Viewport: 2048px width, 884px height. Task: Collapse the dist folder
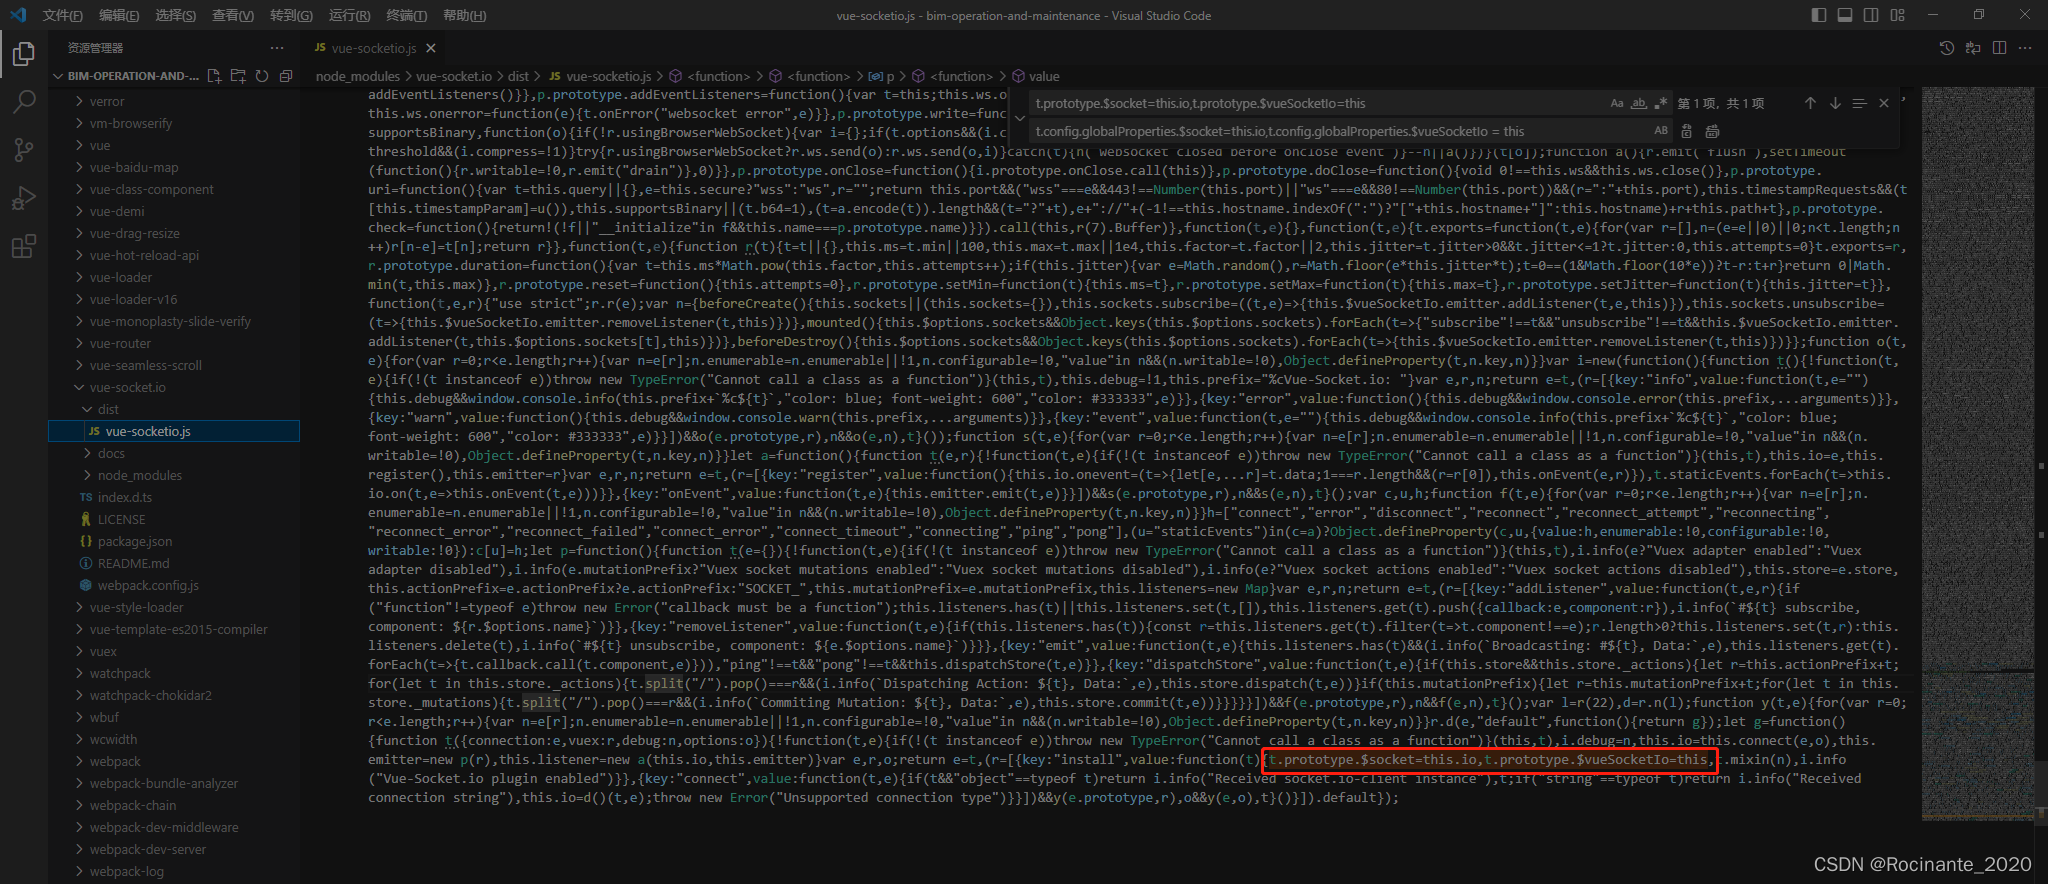click(174, 409)
